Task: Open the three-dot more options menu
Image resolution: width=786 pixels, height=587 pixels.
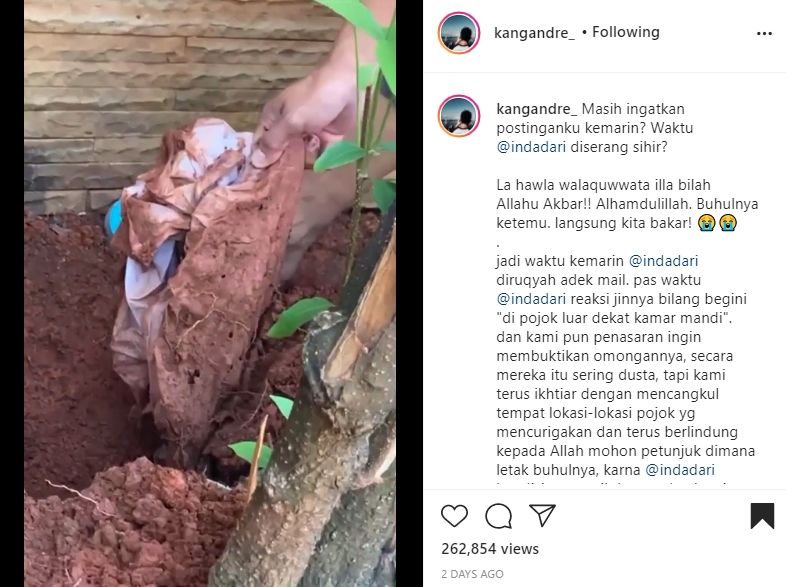Action: (x=764, y=34)
